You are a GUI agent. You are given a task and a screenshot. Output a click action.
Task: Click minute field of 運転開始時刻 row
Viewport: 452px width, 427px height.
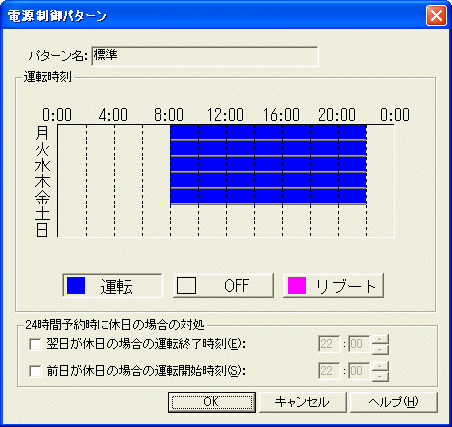(359, 371)
